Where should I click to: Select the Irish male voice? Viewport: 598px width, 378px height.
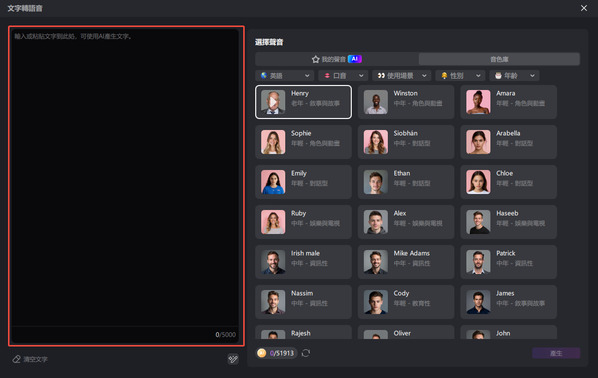coord(303,262)
